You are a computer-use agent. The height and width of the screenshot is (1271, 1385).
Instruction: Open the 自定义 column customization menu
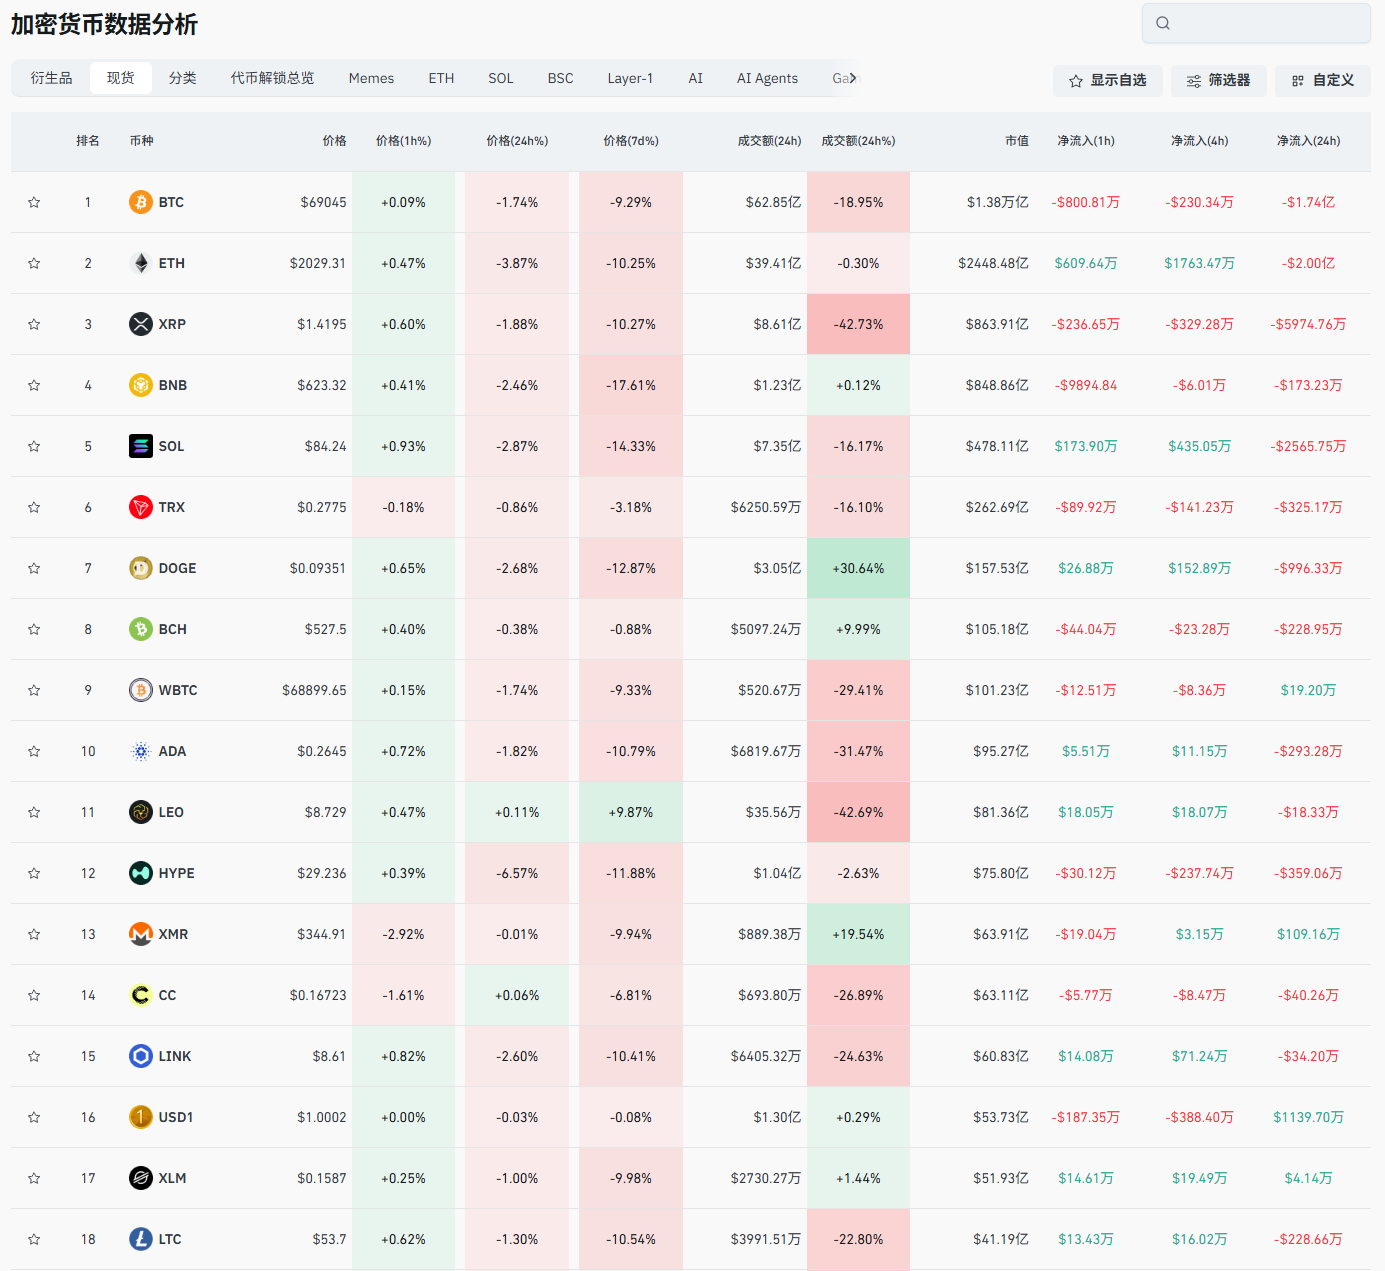1322,81
